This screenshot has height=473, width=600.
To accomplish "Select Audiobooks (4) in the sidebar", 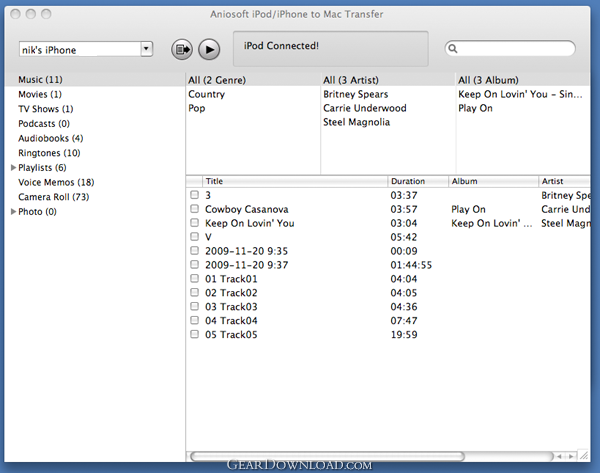I will pos(51,138).
